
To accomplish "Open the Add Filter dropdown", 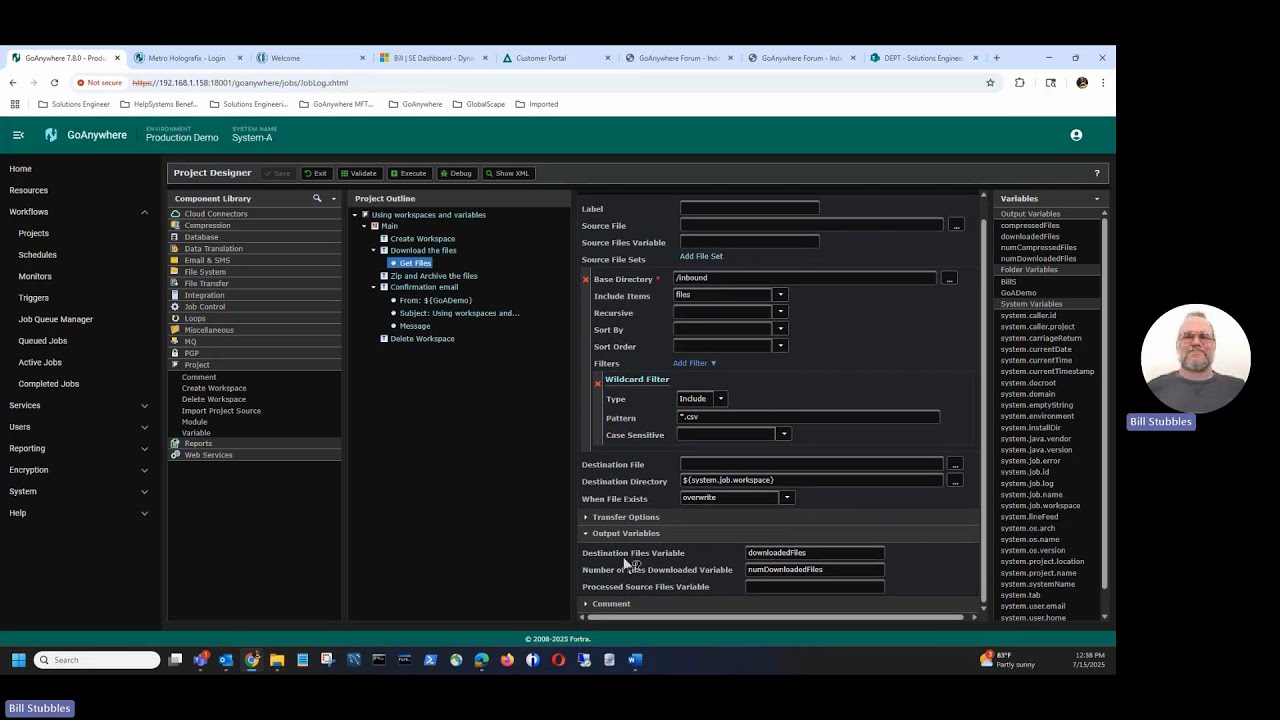I will 695,363.
